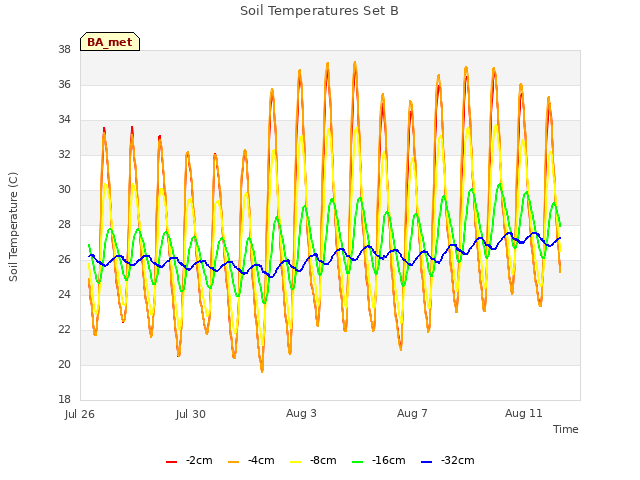This screenshot has width=640, height=480.
Task: Click the 32 y-axis tick label
Action: pyautogui.click(x=64, y=155)
